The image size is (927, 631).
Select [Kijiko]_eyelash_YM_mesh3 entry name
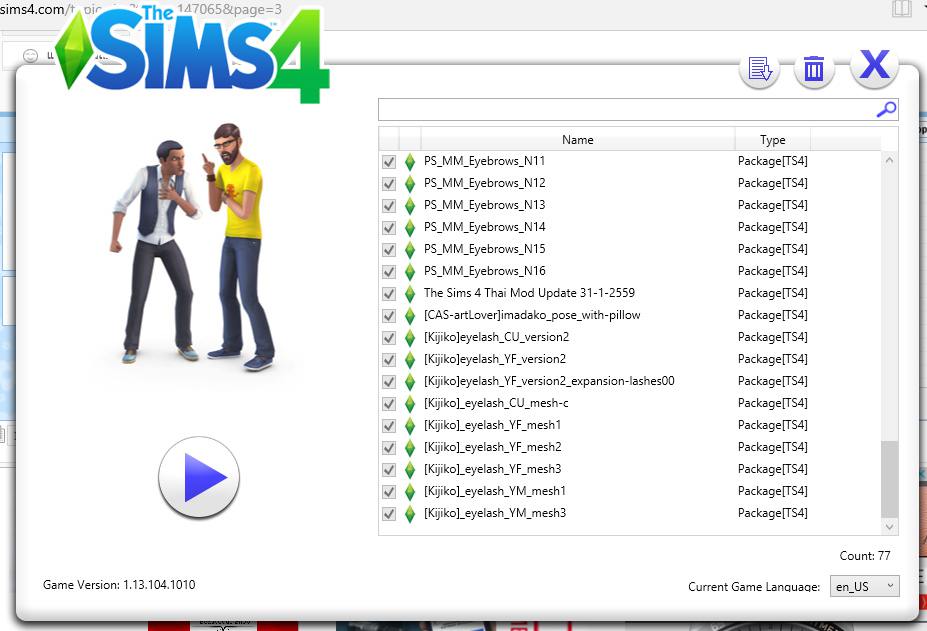tap(495, 513)
